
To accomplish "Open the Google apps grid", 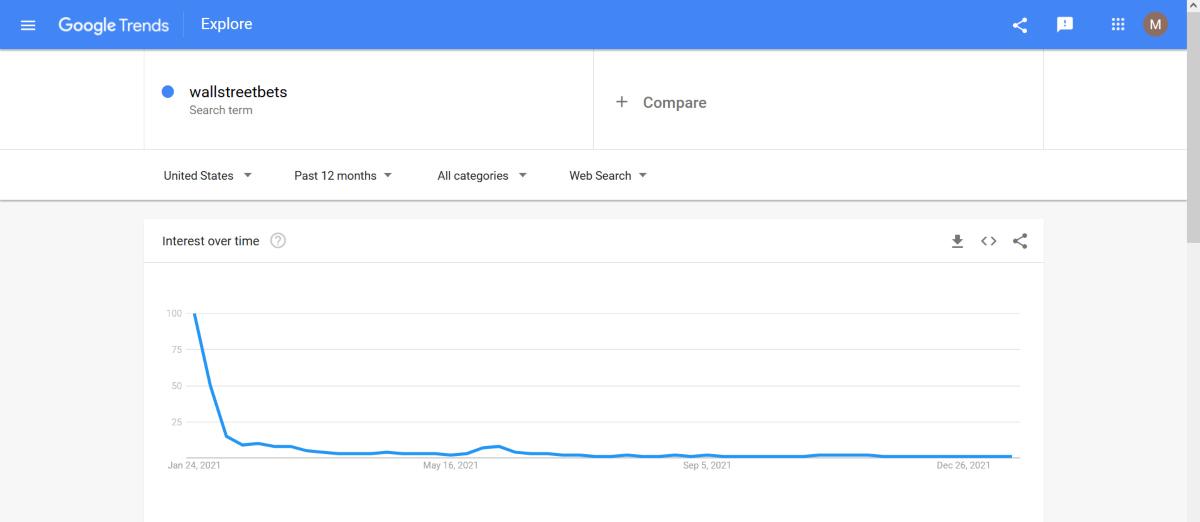I will click(1118, 25).
